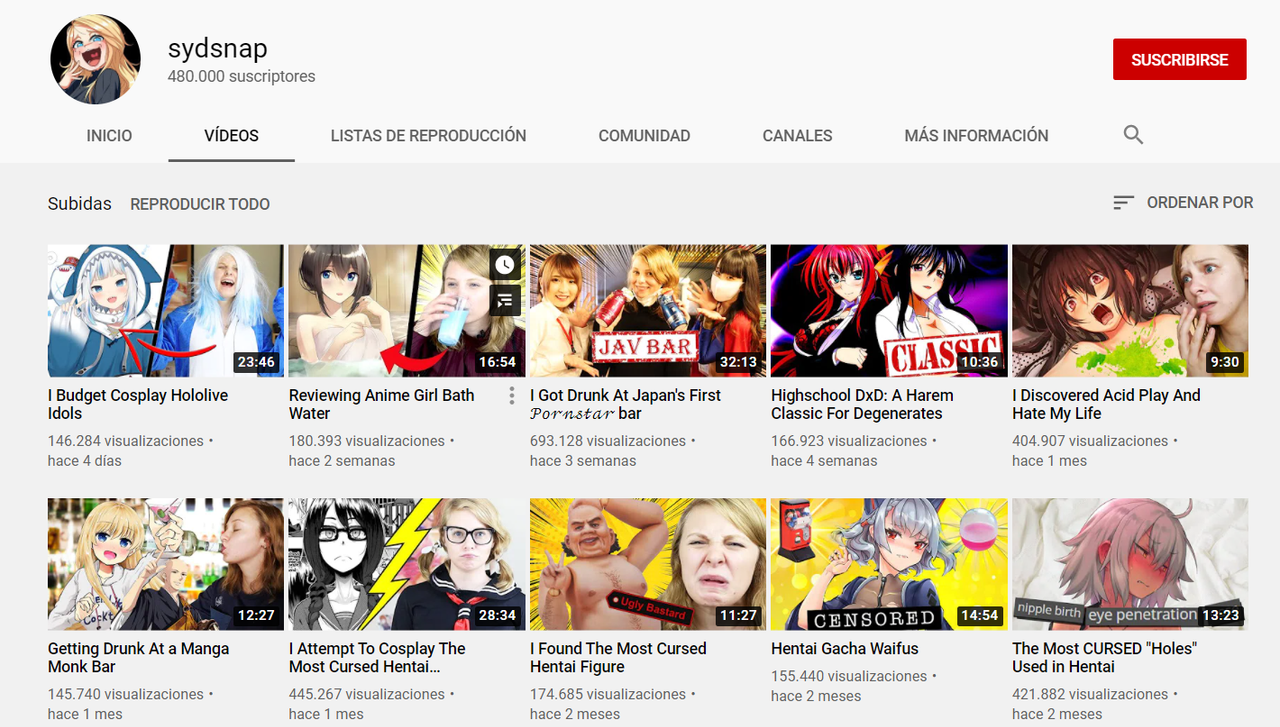
Task: Click REPRODUCIR TODO to play all uploads
Action: (200, 204)
